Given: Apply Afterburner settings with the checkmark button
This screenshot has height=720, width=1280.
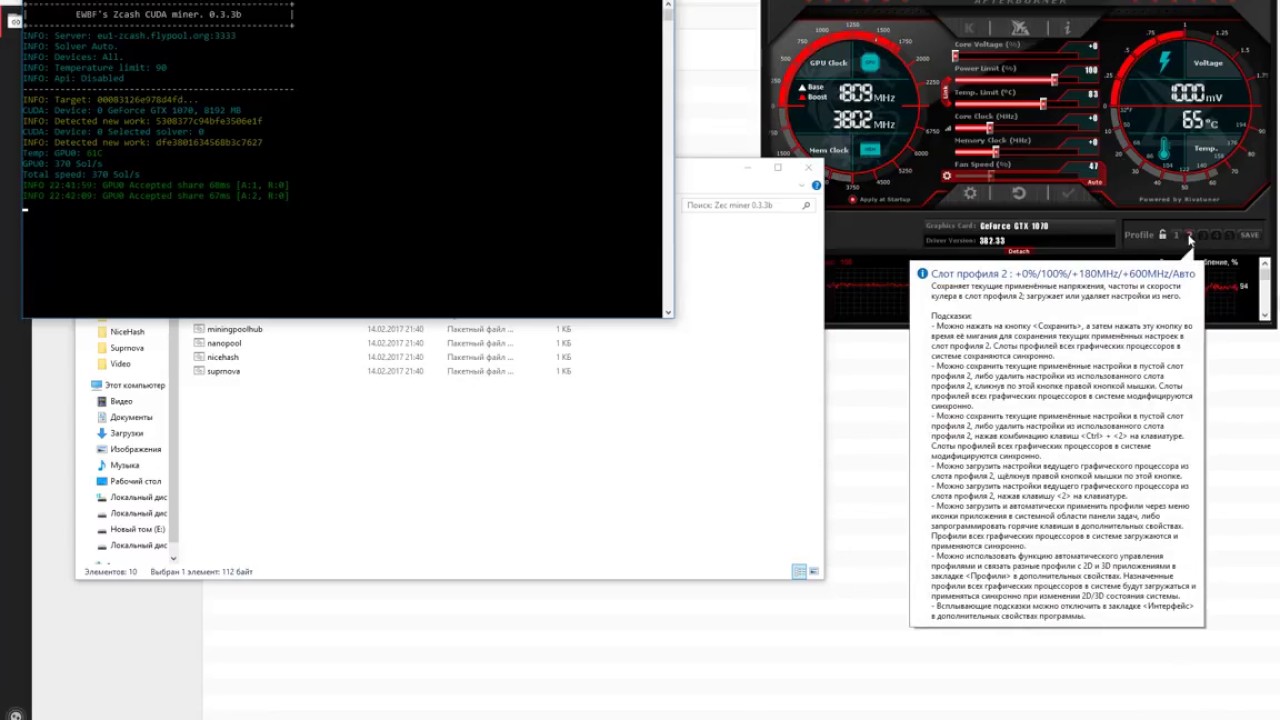Looking at the screenshot, I should pyautogui.click(x=1068, y=193).
